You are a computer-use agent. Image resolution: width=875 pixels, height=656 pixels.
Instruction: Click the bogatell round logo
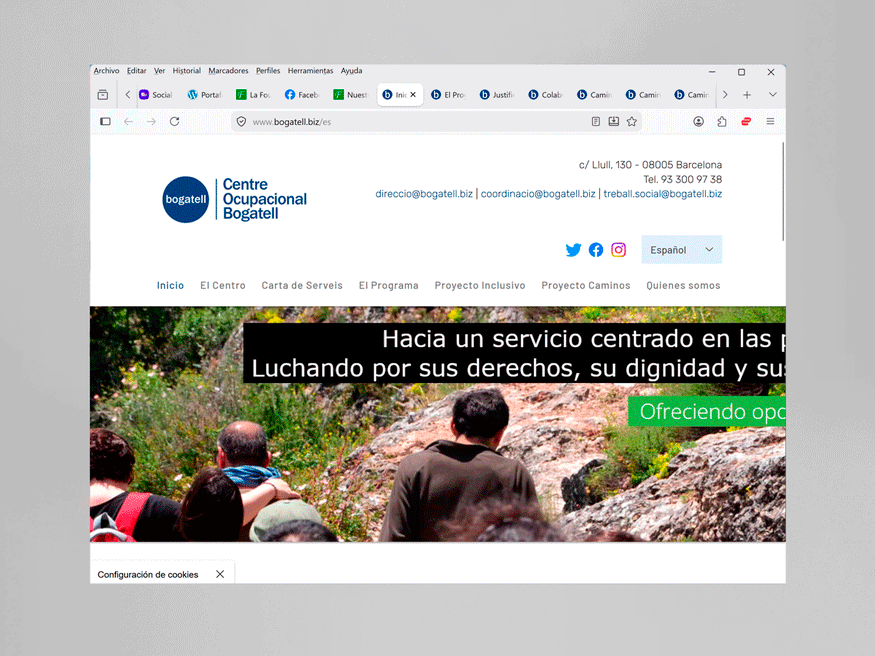pos(185,199)
